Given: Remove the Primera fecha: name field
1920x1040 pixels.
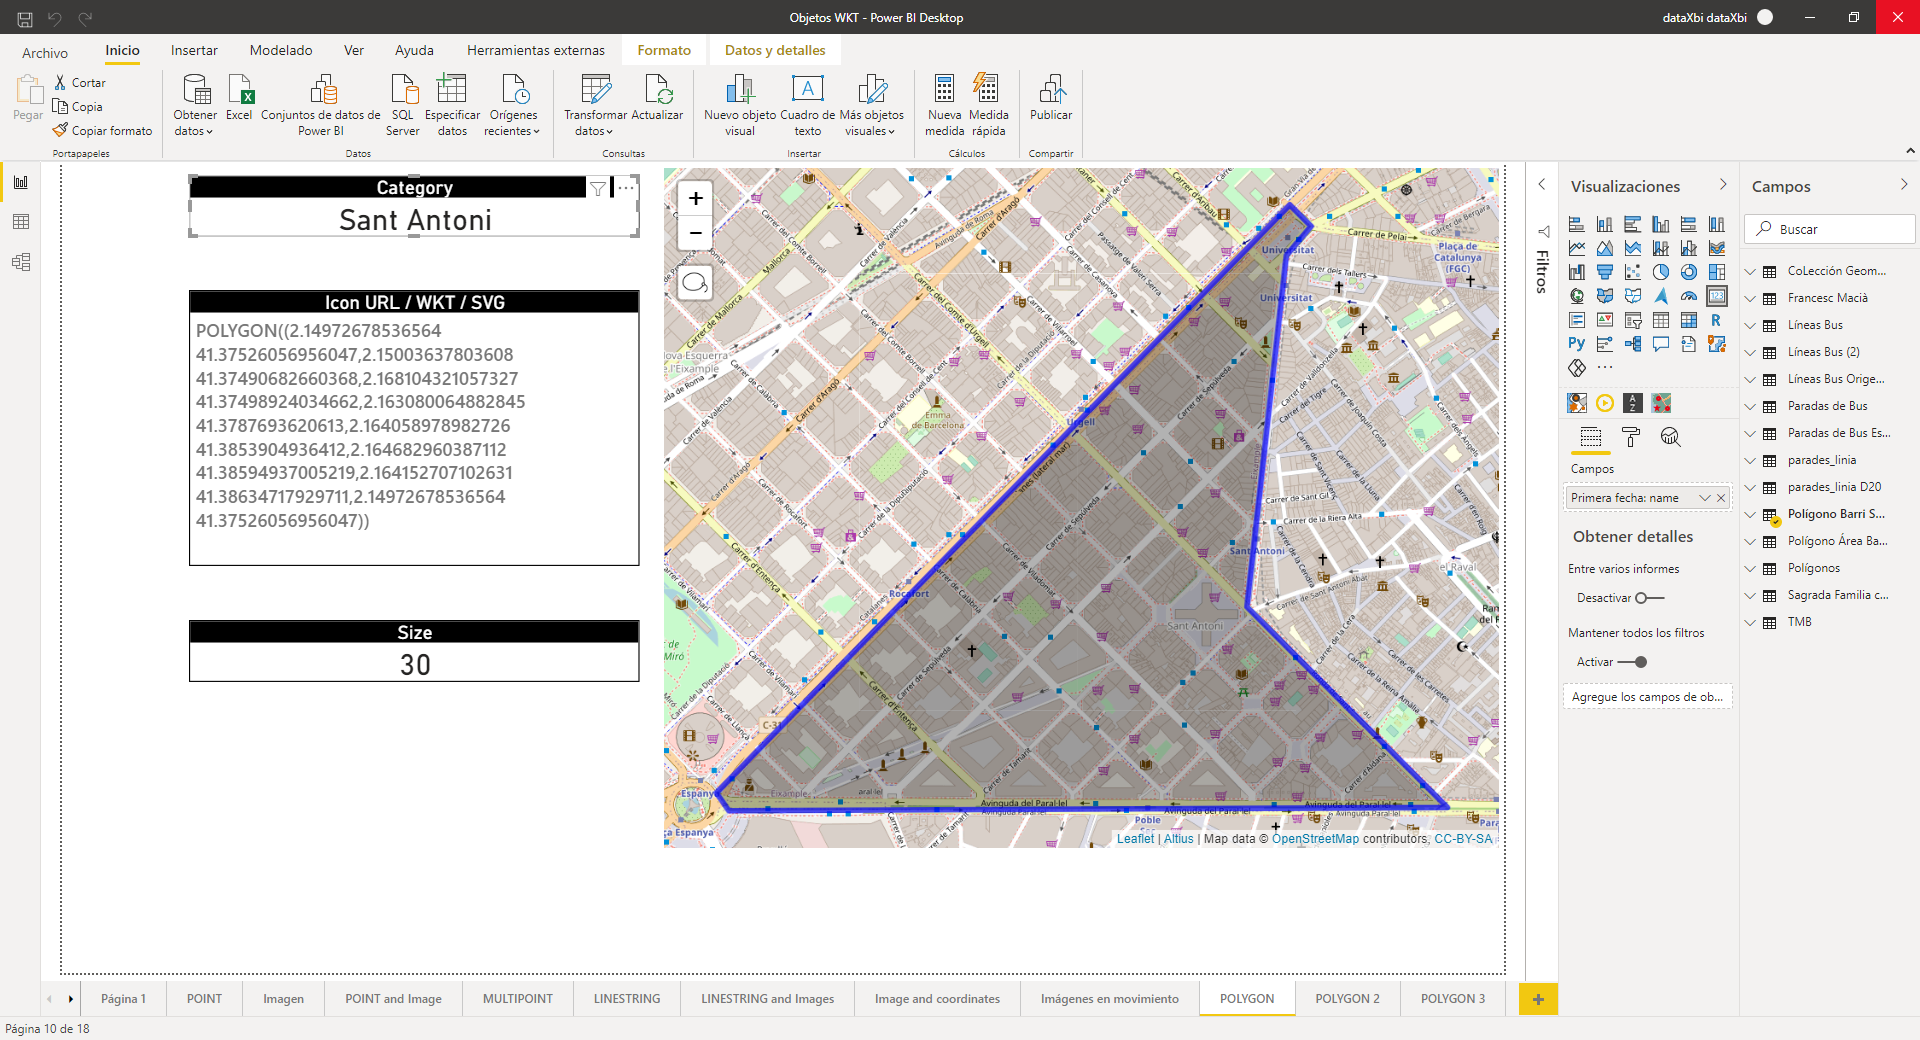Looking at the screenshot, I should (x=1721, y=498).
